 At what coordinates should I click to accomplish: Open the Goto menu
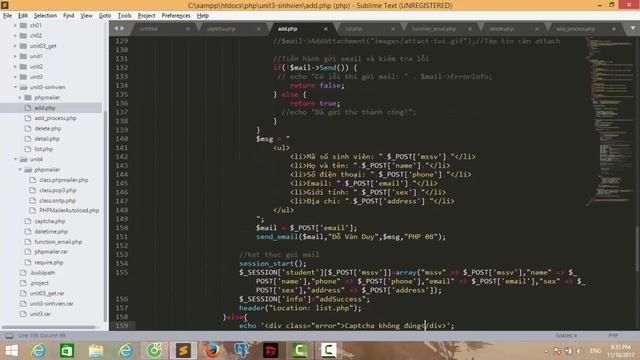tap(104, 16)
